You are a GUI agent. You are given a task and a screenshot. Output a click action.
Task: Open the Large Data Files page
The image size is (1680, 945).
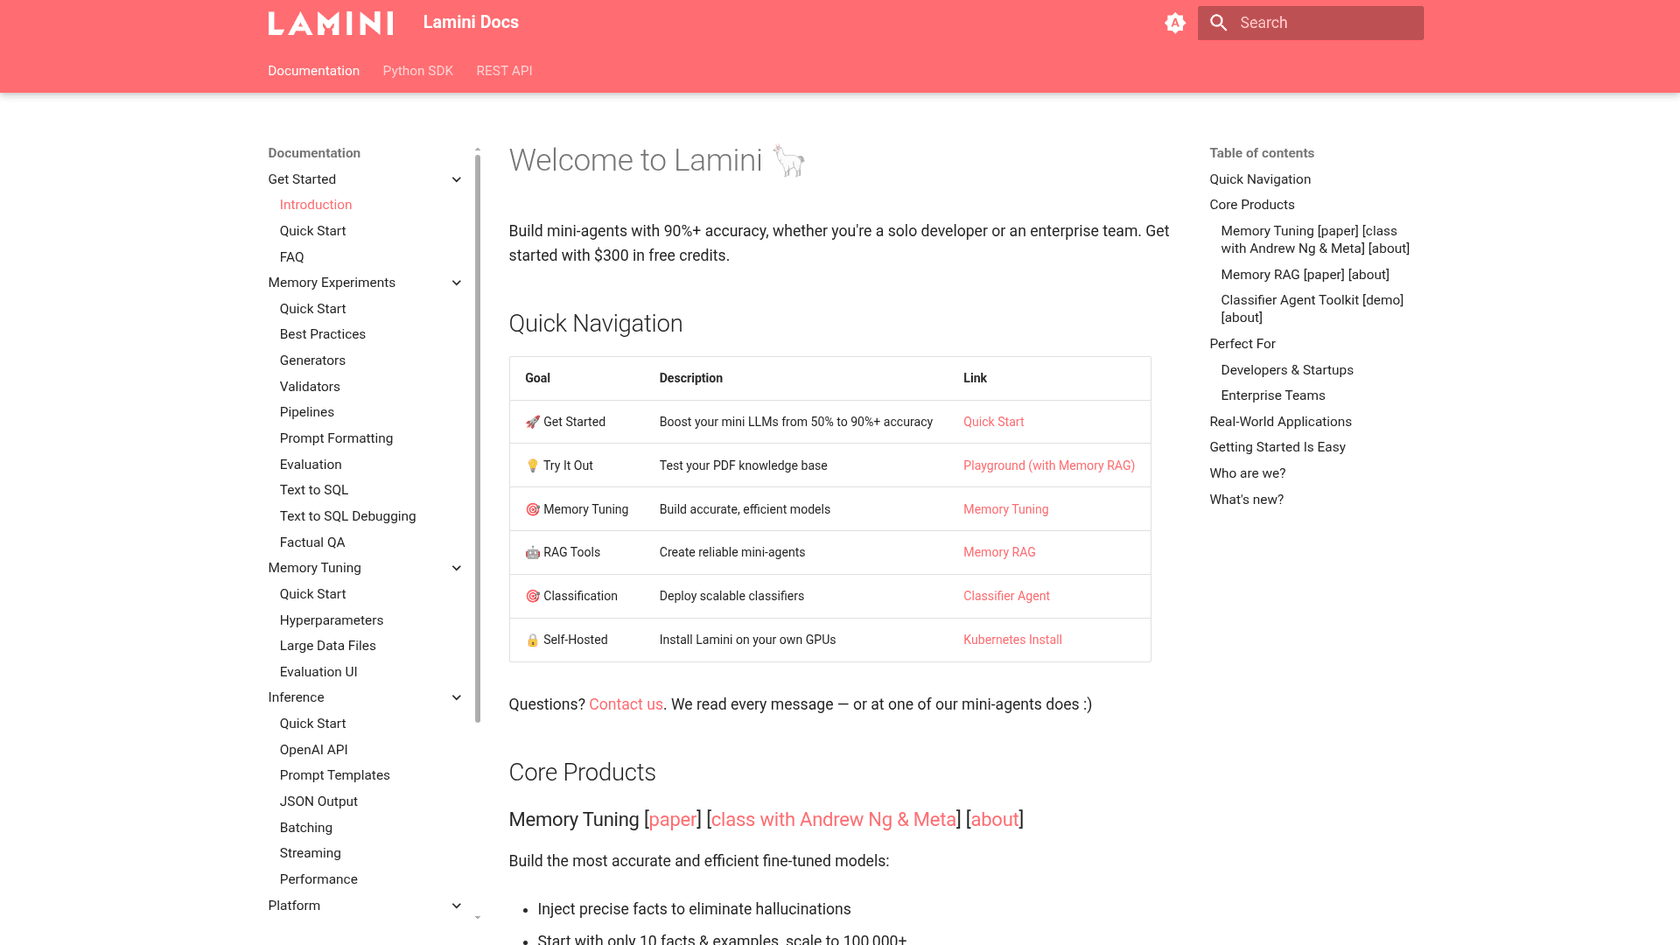(328, 646)
